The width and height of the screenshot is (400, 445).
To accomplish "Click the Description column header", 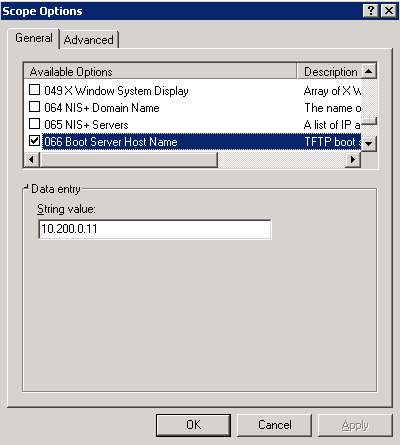I will [329, 71].
